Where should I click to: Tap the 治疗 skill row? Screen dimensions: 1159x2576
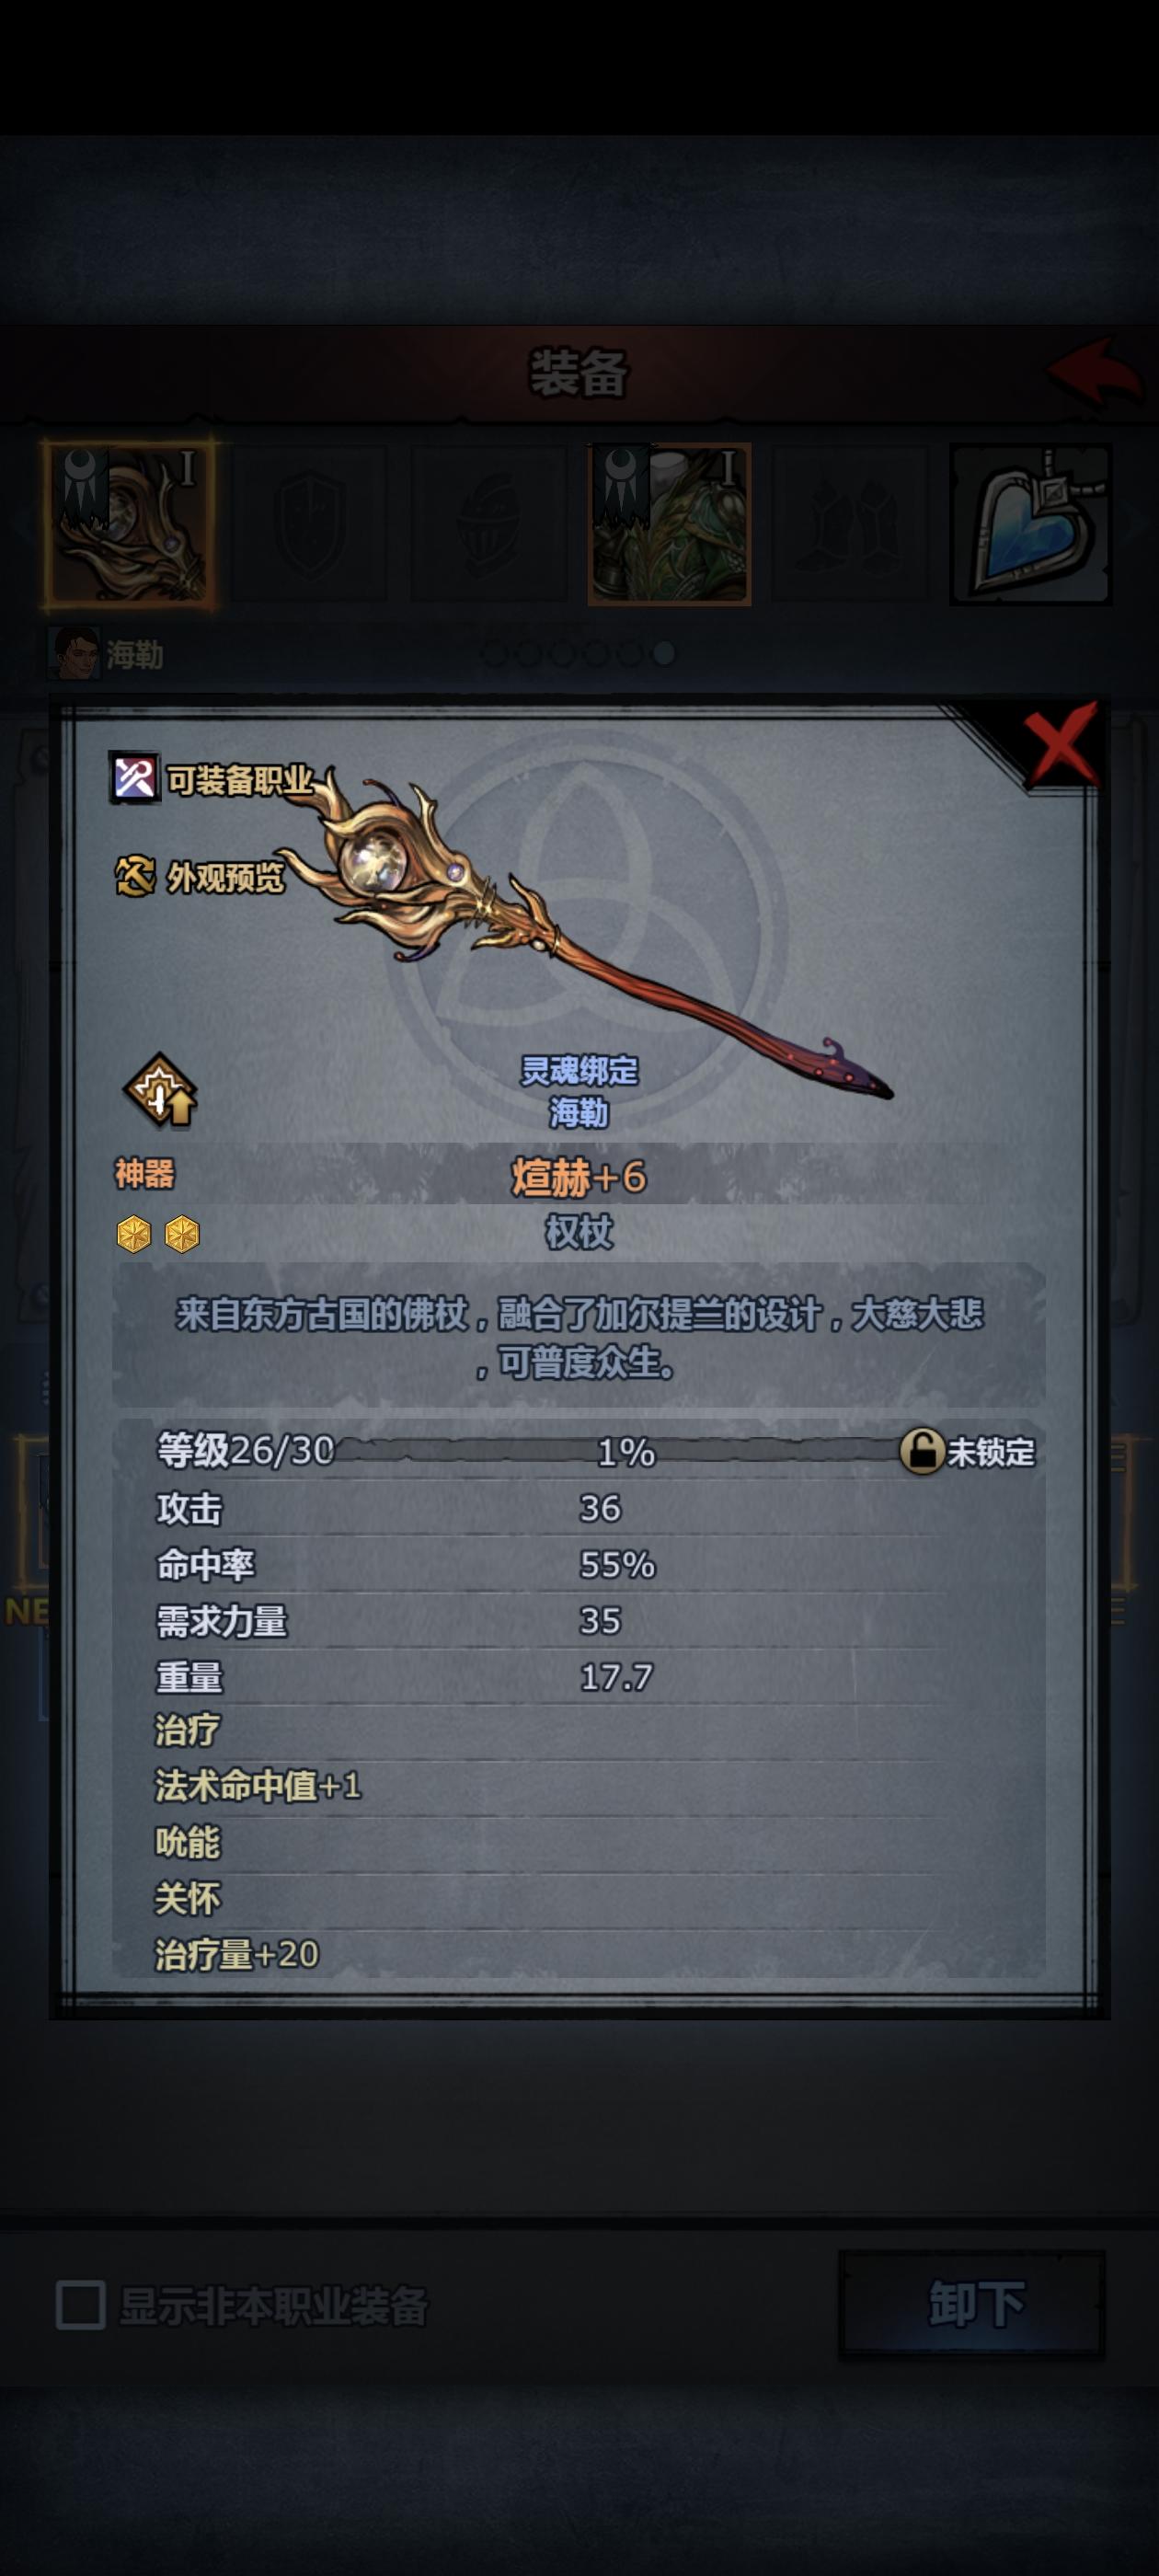pos(579,1730)
